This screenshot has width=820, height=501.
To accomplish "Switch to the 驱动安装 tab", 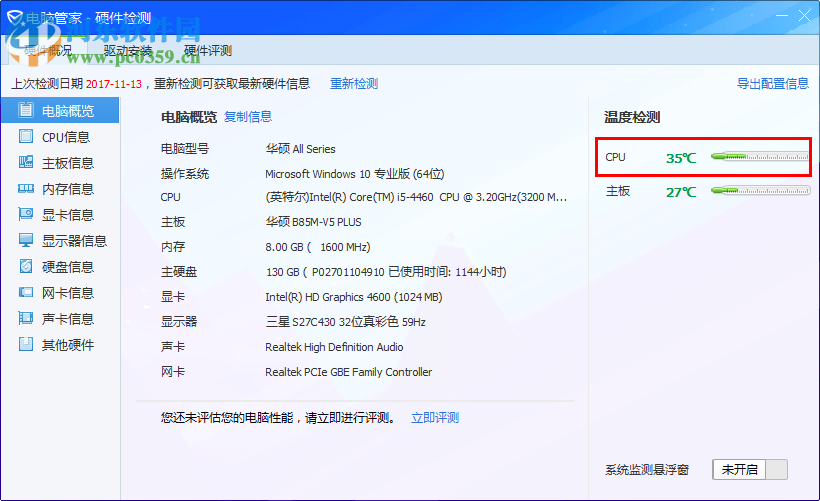I will (x=128, y=51).
